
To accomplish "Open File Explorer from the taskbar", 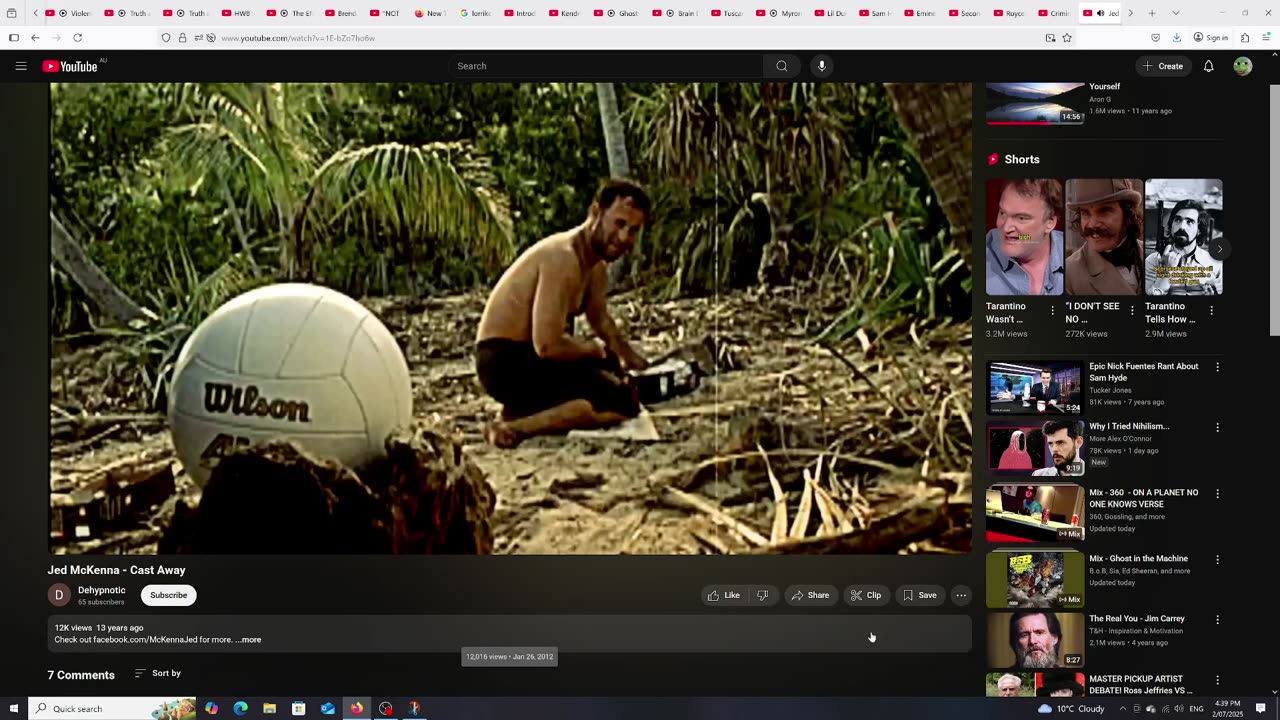I will [269, 708].
